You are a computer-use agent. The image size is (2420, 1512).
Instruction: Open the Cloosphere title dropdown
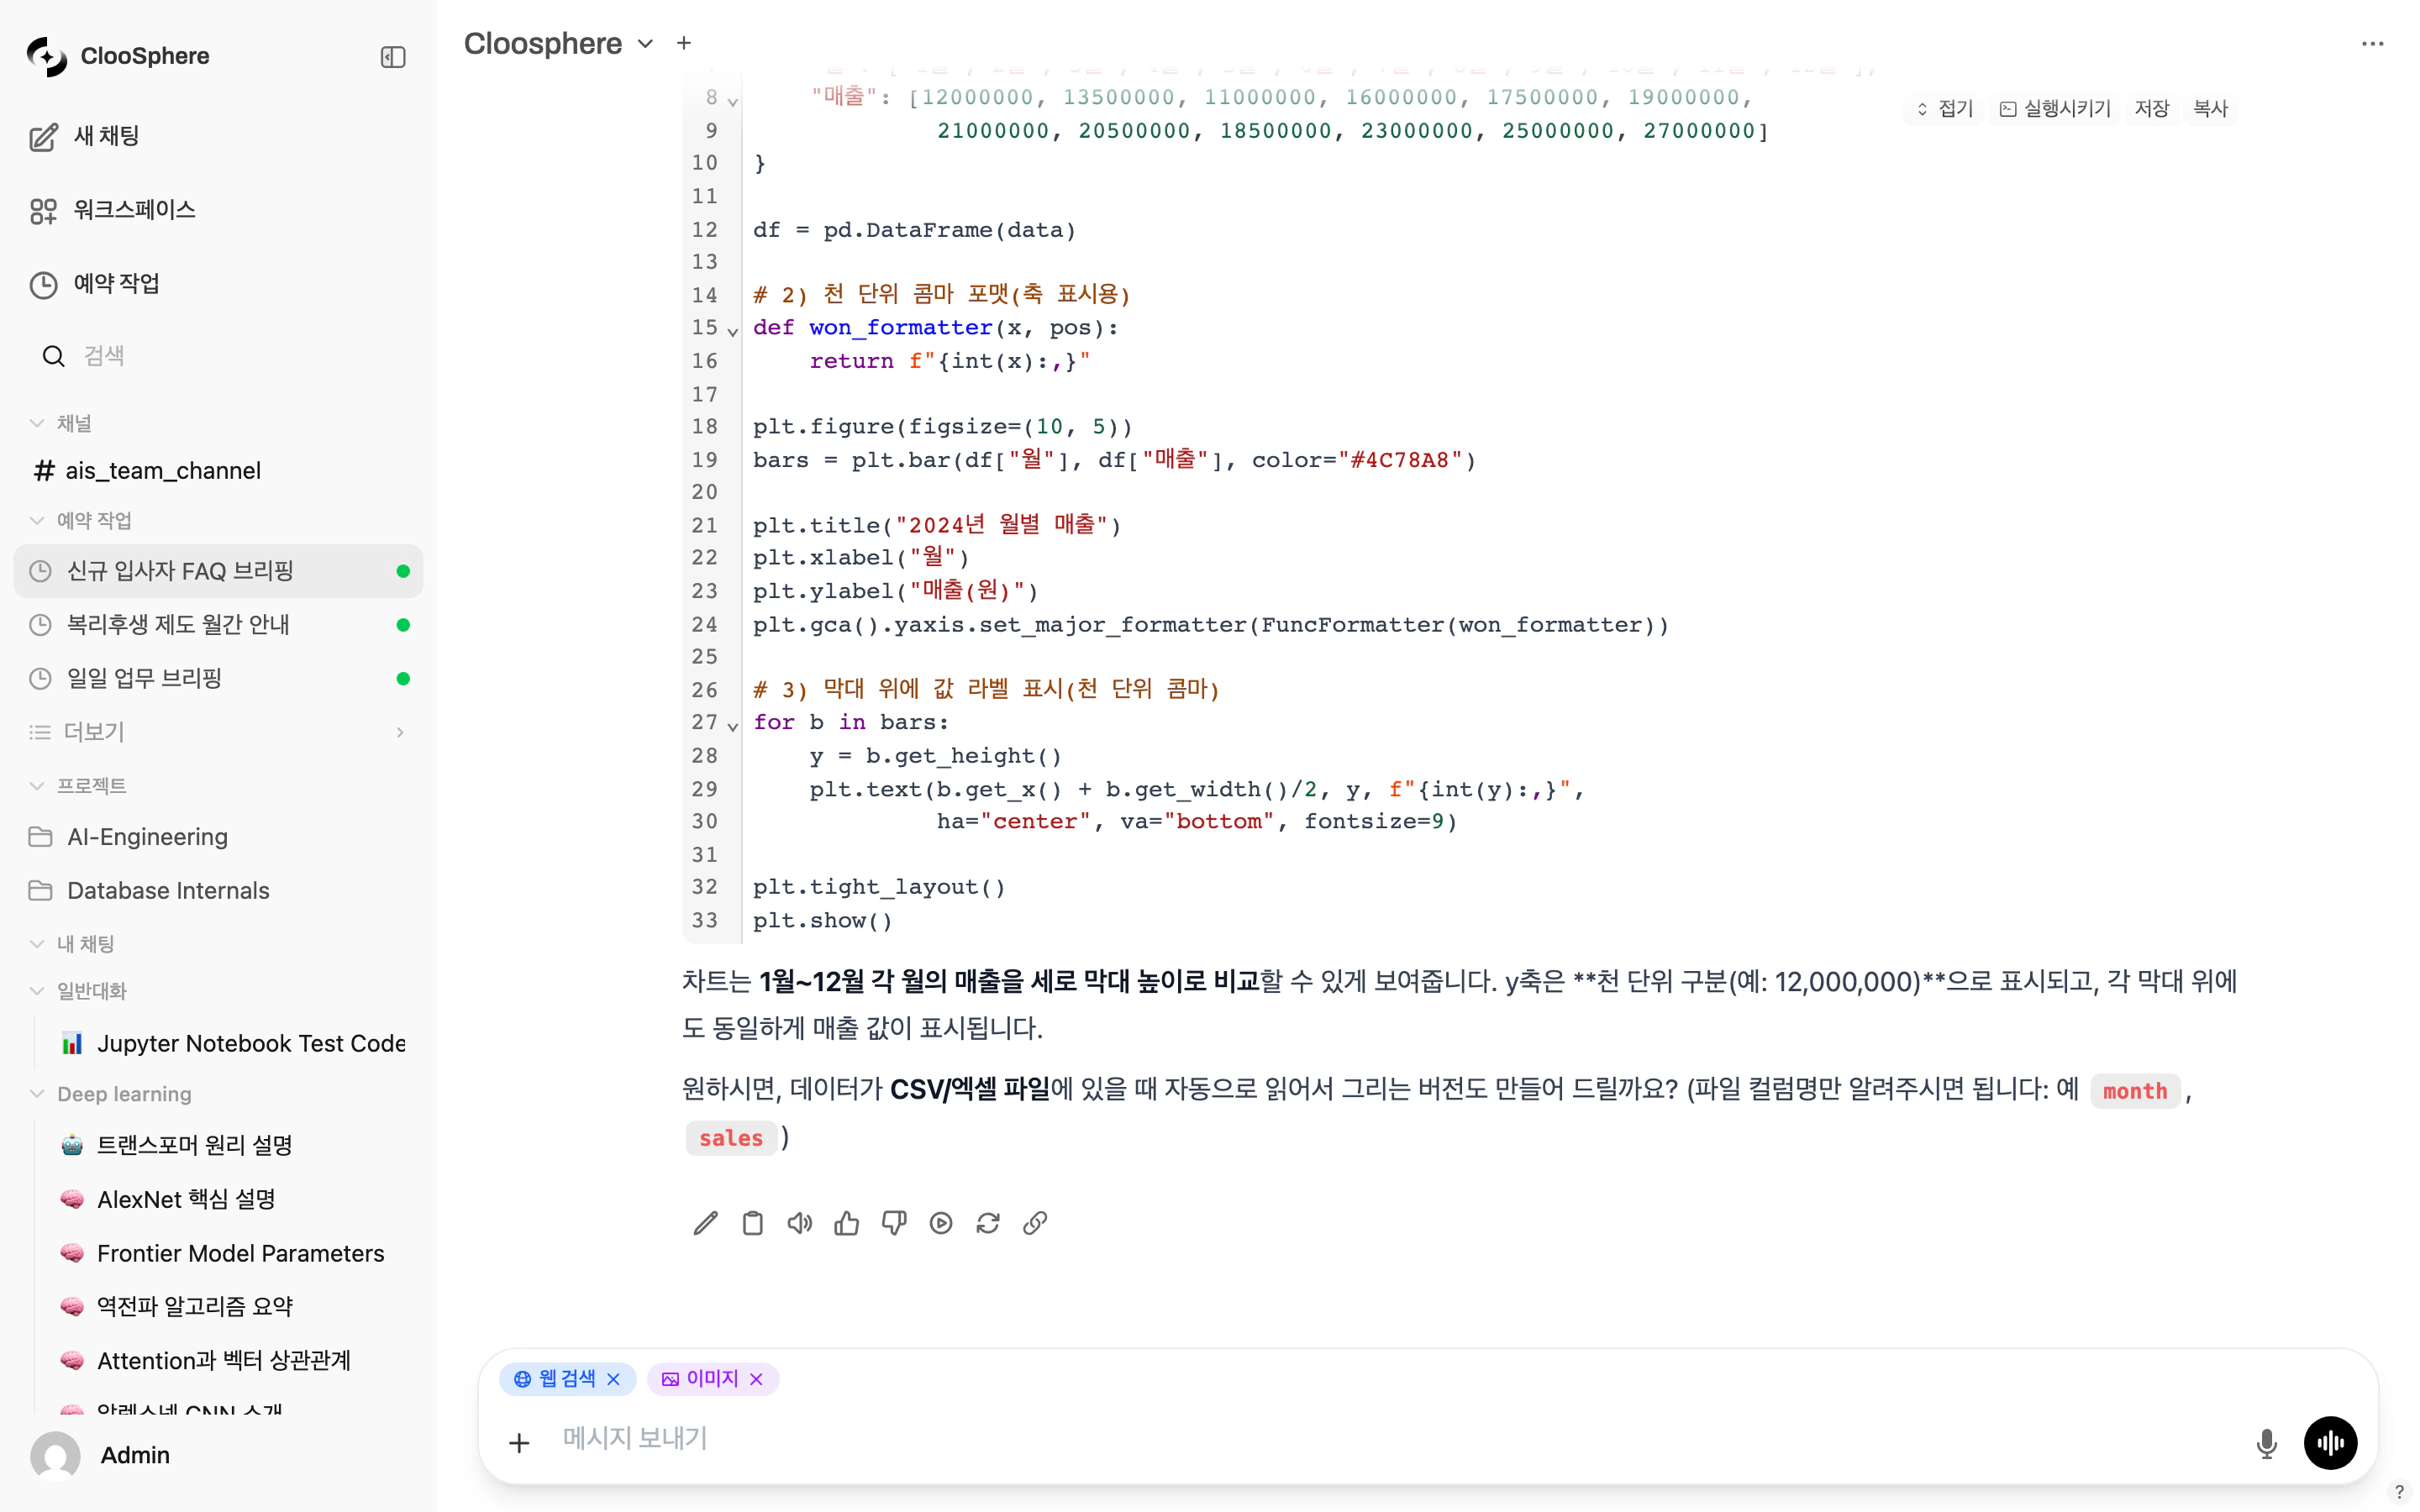click(645, 44)
